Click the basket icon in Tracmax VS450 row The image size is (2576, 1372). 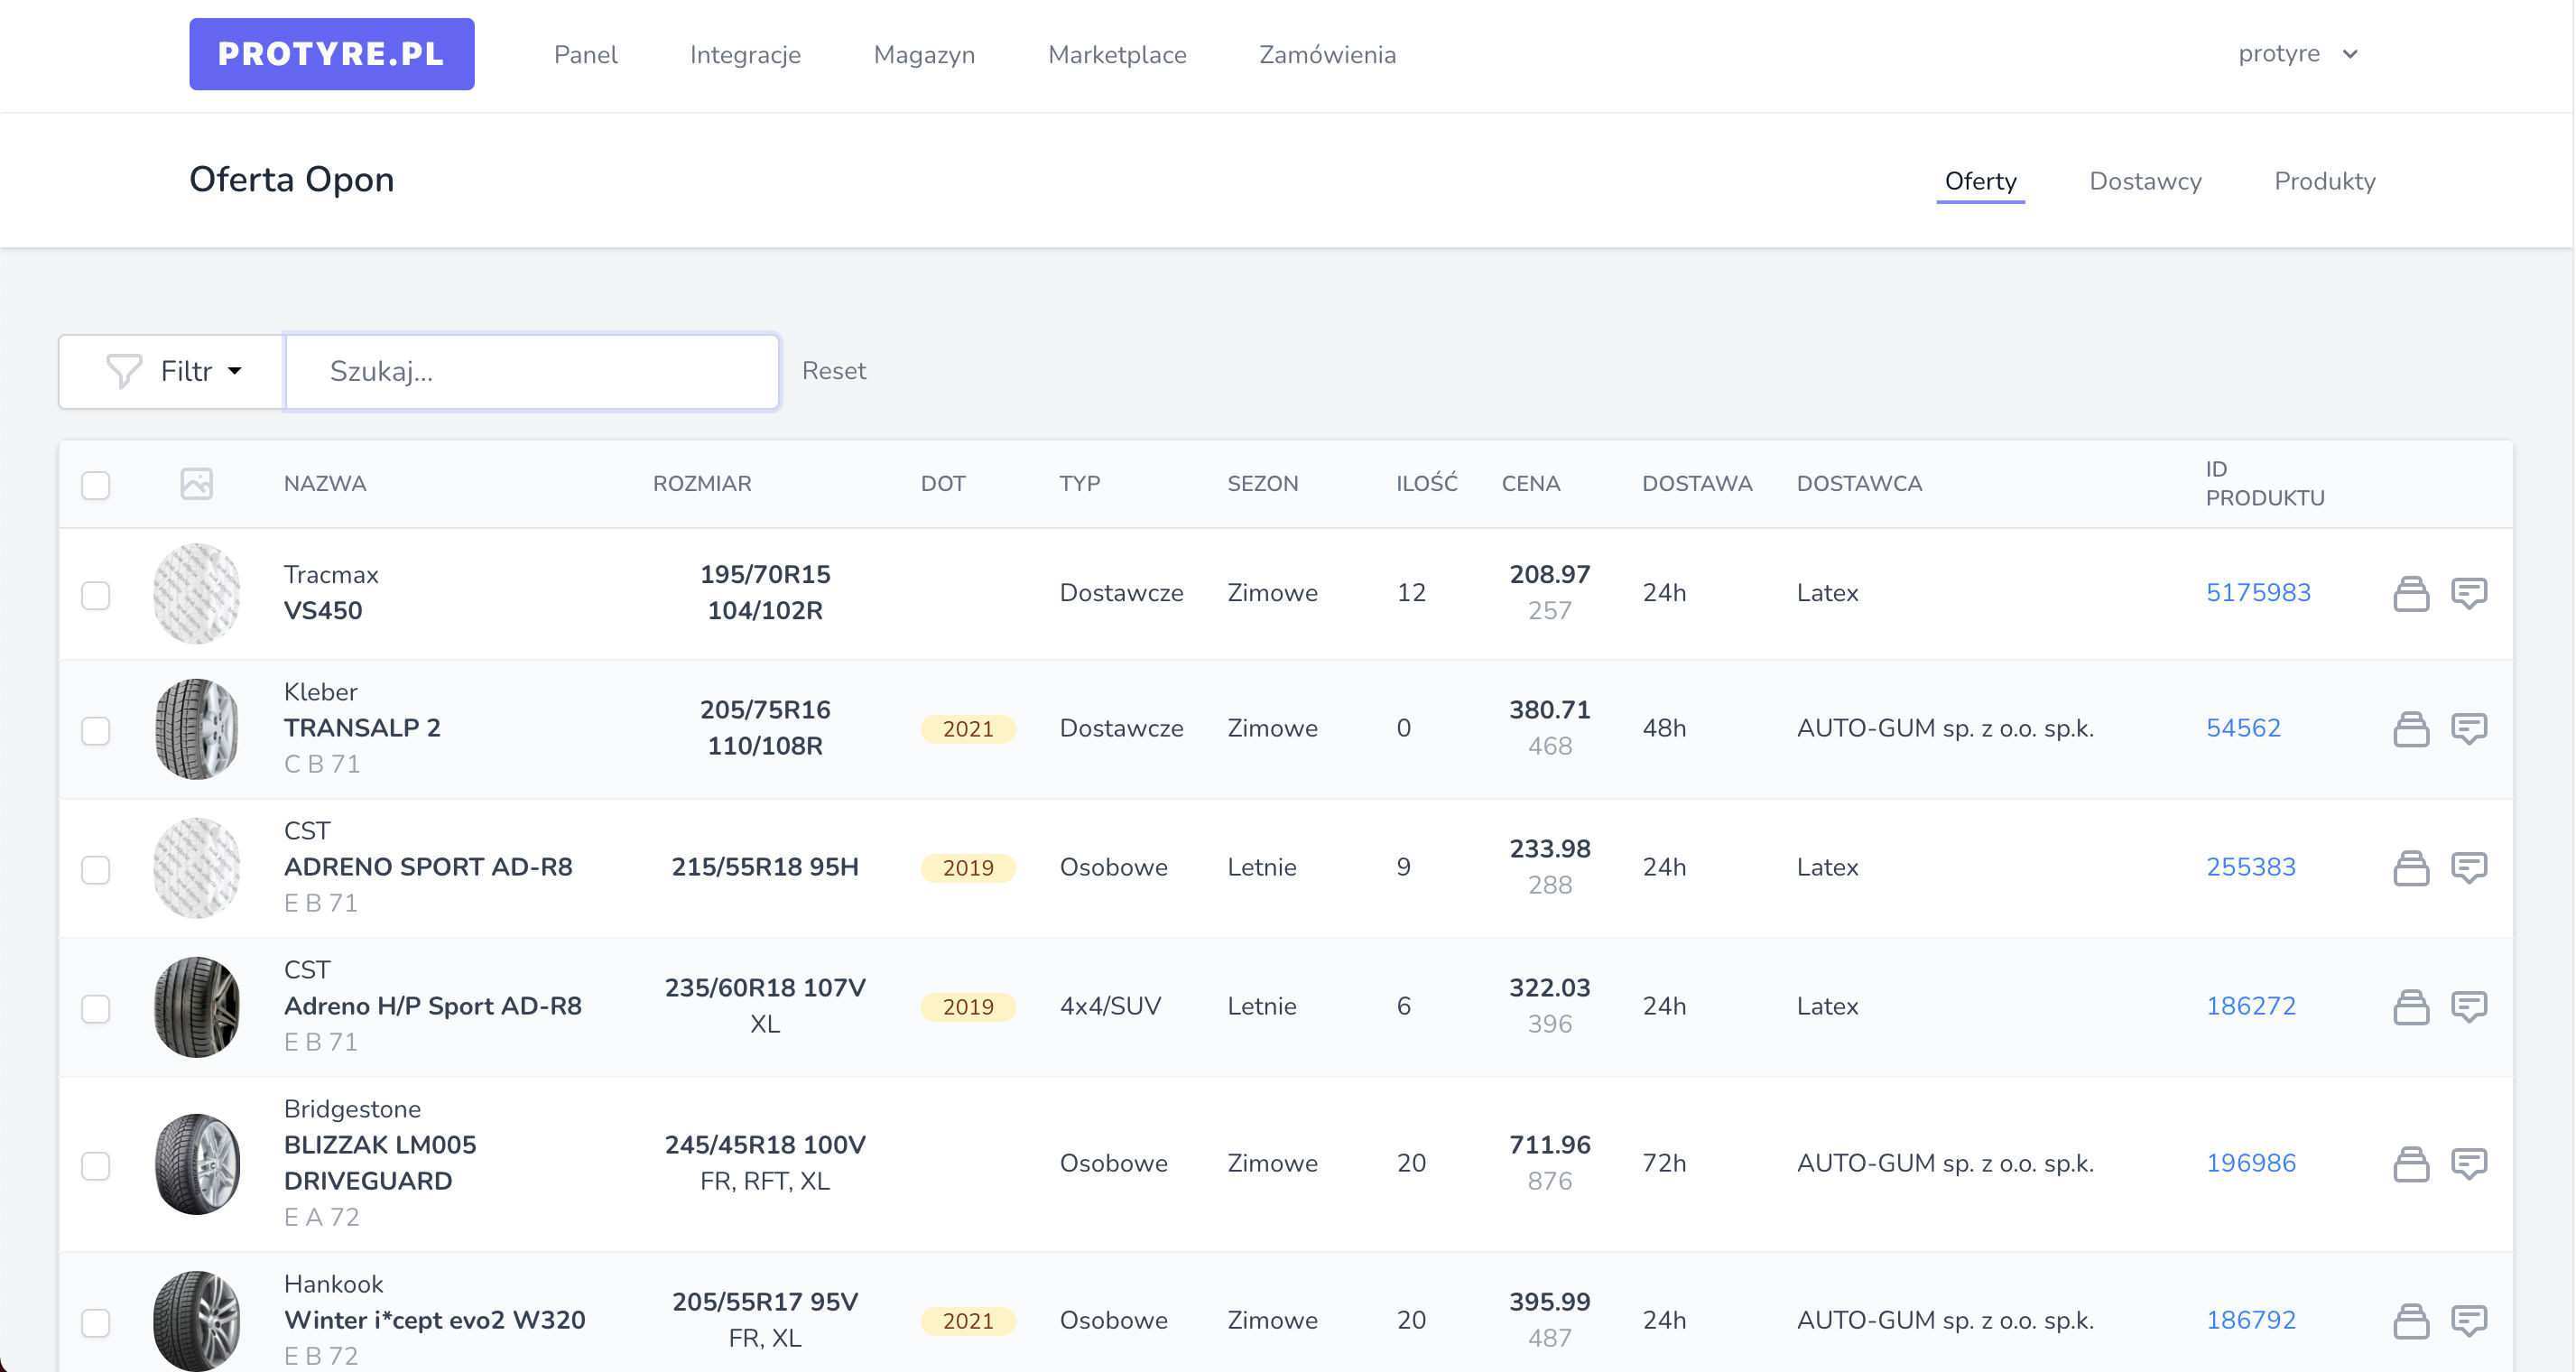click(2410, 593)
